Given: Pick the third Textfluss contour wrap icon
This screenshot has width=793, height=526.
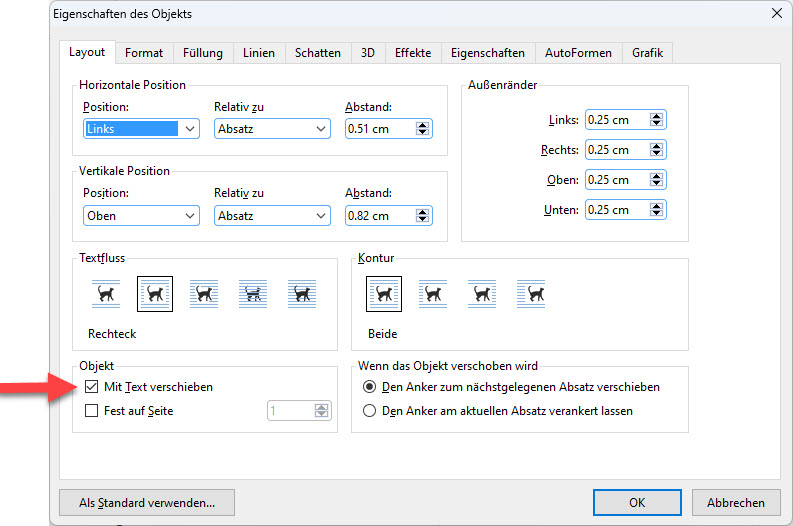Looking at the screenshot, I should (204, 294).
